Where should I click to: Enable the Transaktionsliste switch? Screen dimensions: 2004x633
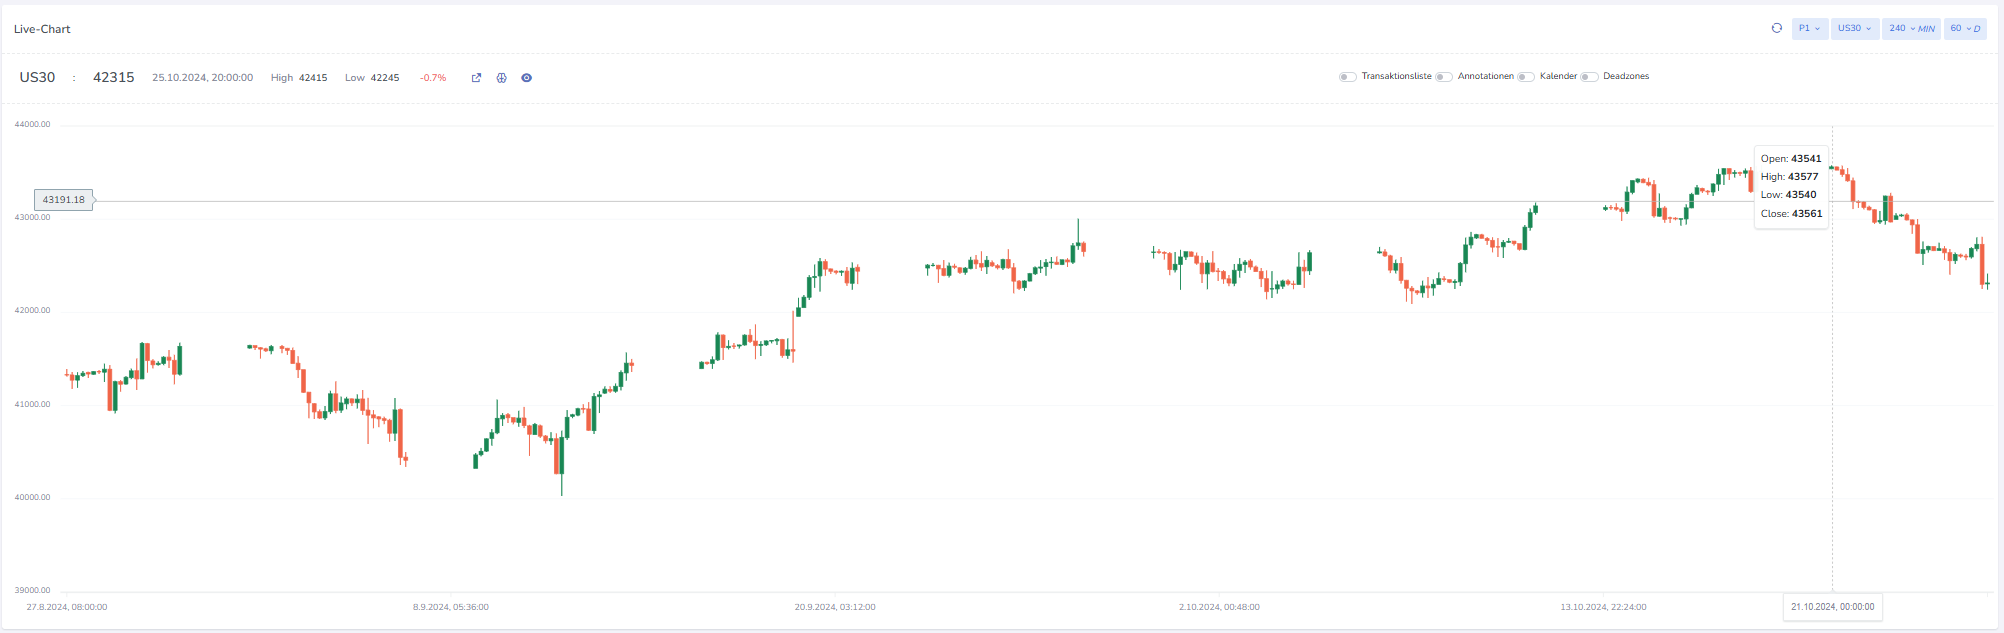[x=1348, y=77]
